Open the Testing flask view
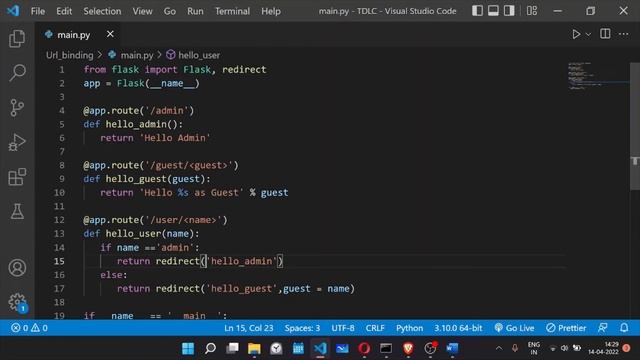 click(x=17, y=211)
